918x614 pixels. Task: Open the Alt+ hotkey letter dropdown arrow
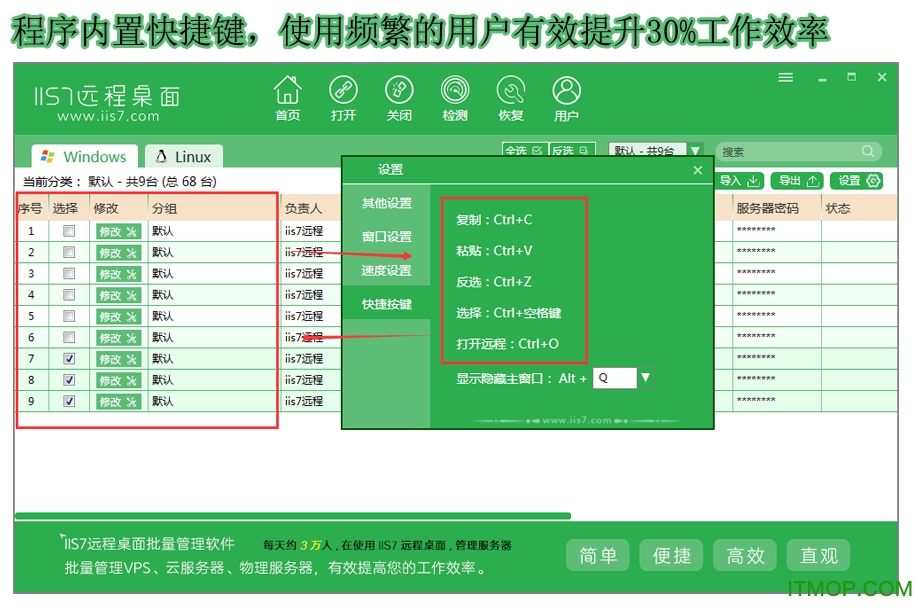pyautogui.click(x=645, y=378)
